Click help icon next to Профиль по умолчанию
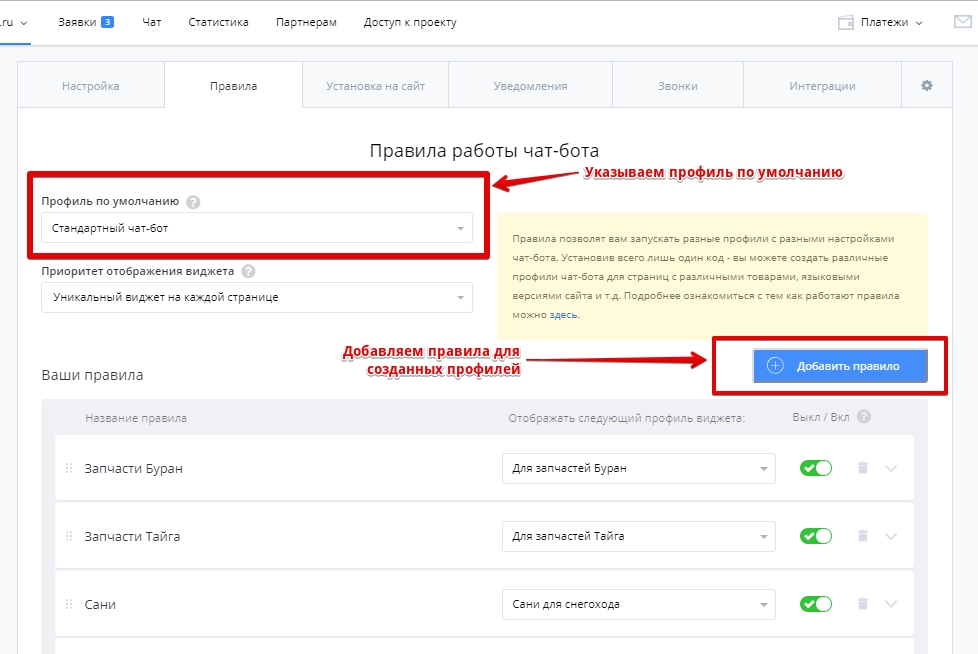The width and height of the screenshot is (978, 654). tap(193, 202)
